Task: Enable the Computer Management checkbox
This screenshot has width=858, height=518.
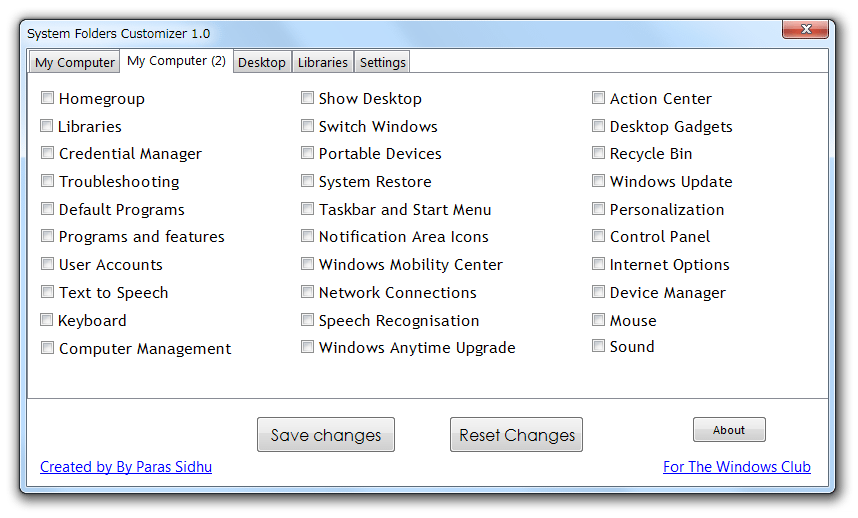Action: point(48,348)
